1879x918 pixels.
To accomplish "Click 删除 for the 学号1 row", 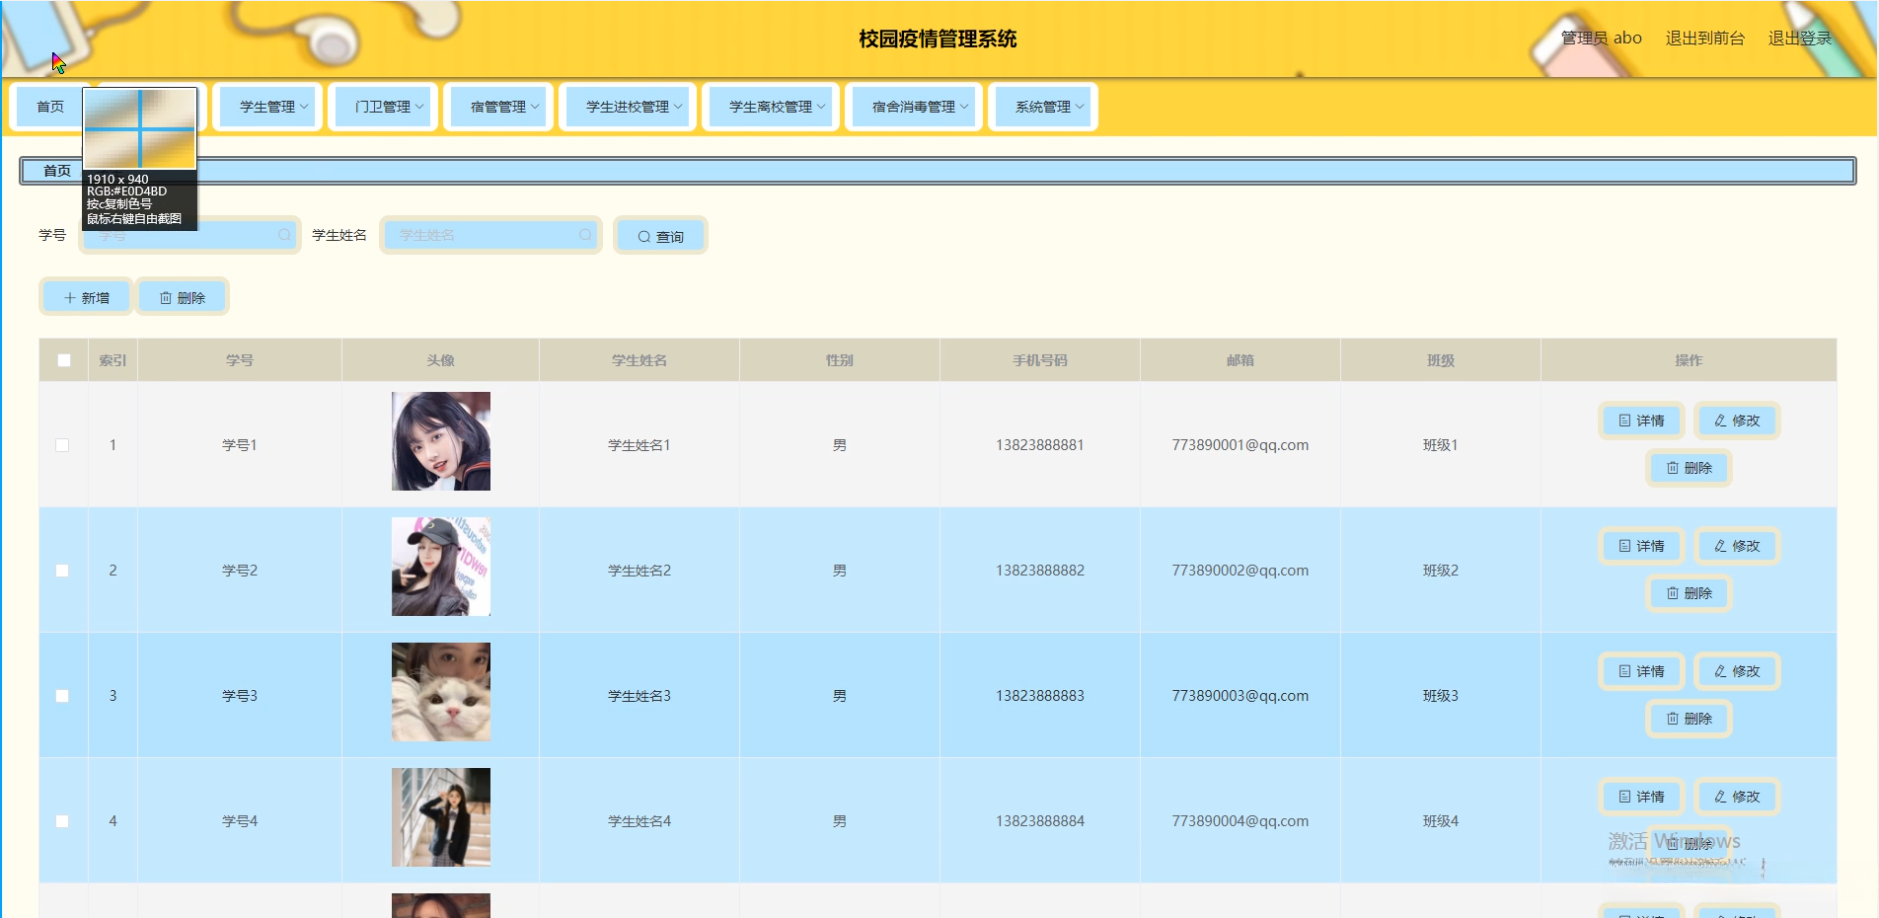I will pyautogui.click(x=1689, y=468).
